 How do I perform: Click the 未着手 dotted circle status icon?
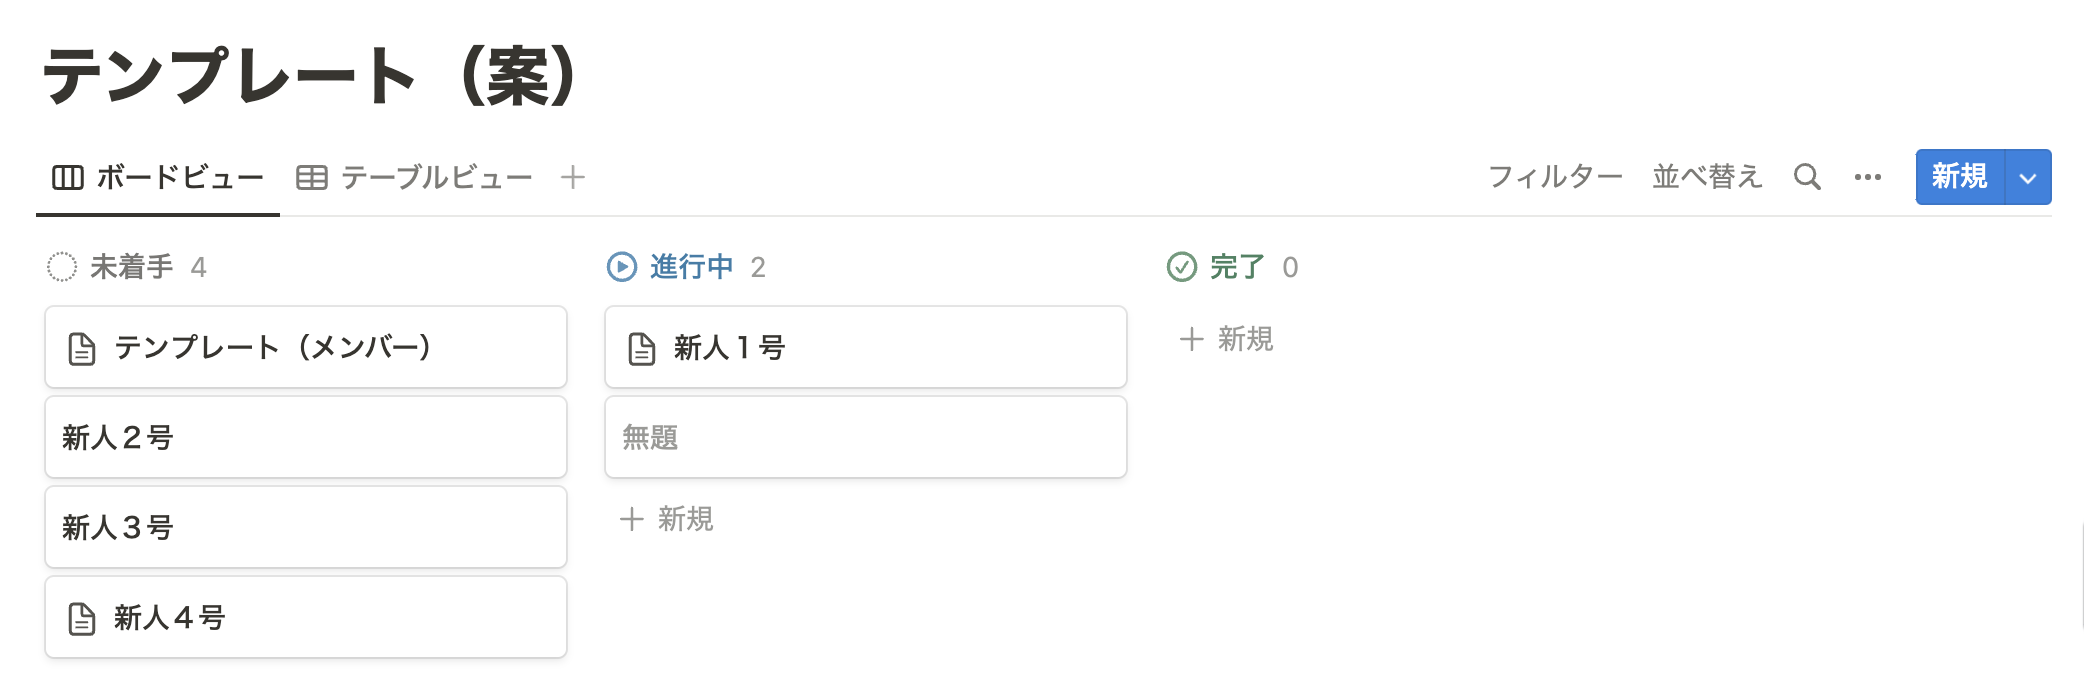tap(62, 267)
